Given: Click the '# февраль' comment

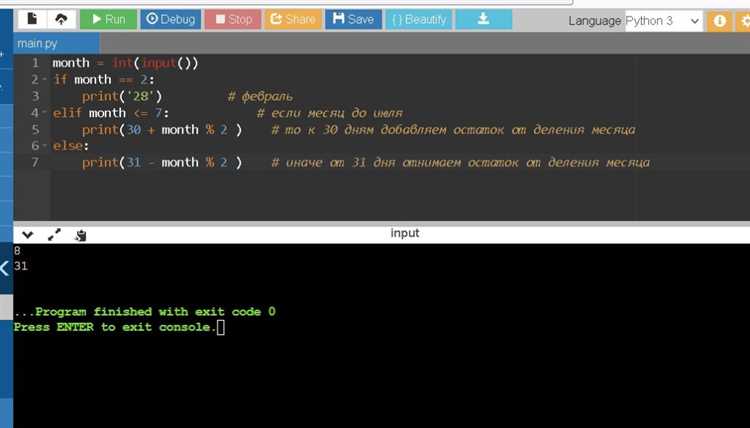Looking at the screenshot, I should (260, 97).
